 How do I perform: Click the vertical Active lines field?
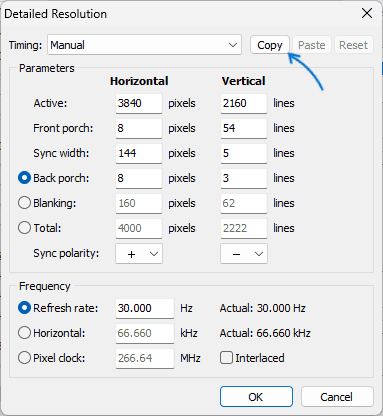[244, 103]
